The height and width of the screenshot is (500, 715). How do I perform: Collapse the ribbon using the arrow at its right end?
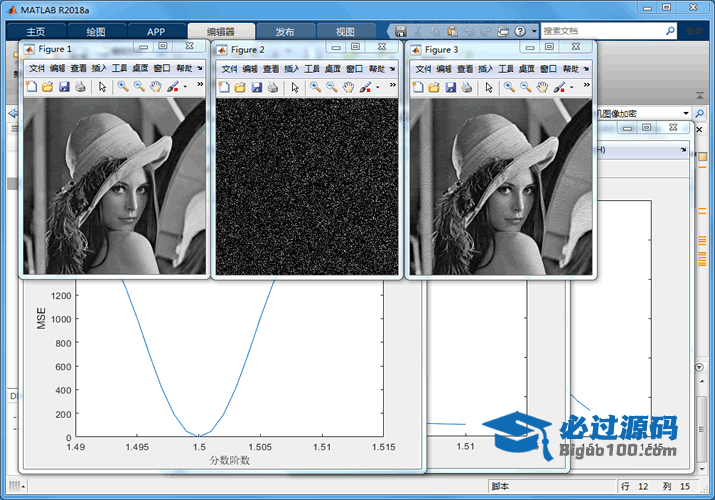coord(700,96)
